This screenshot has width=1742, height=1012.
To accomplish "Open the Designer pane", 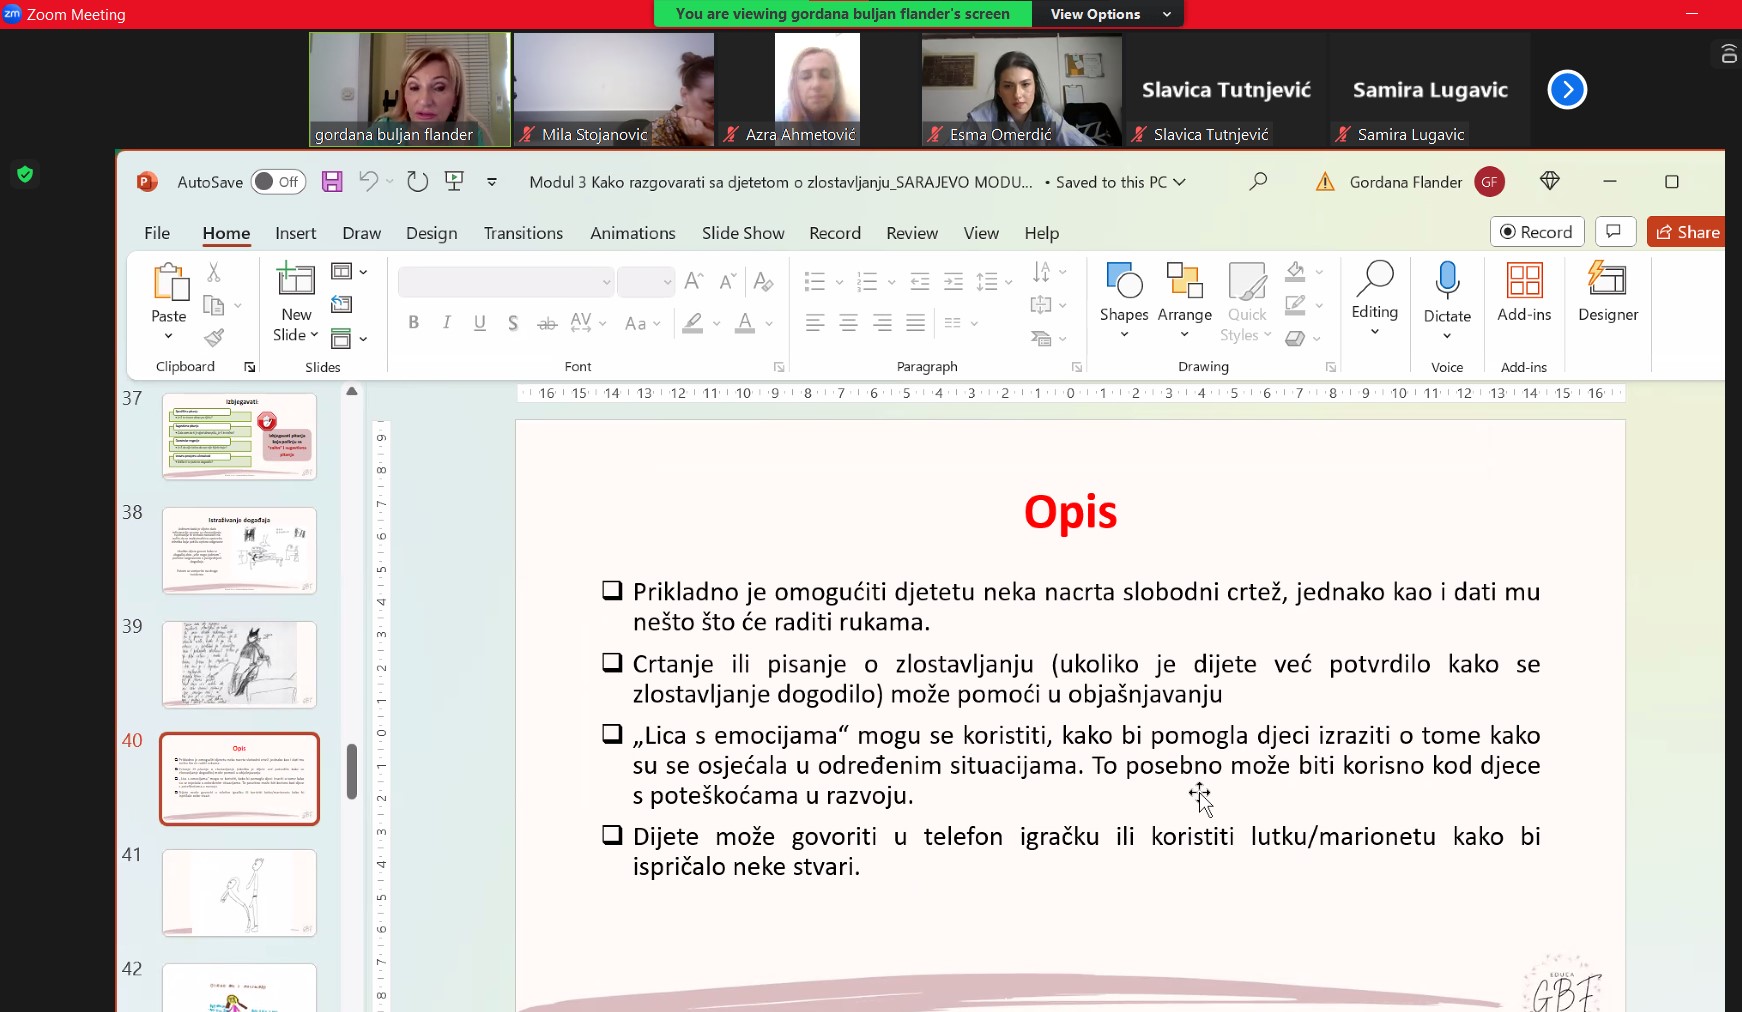I will pos(1607,292).
